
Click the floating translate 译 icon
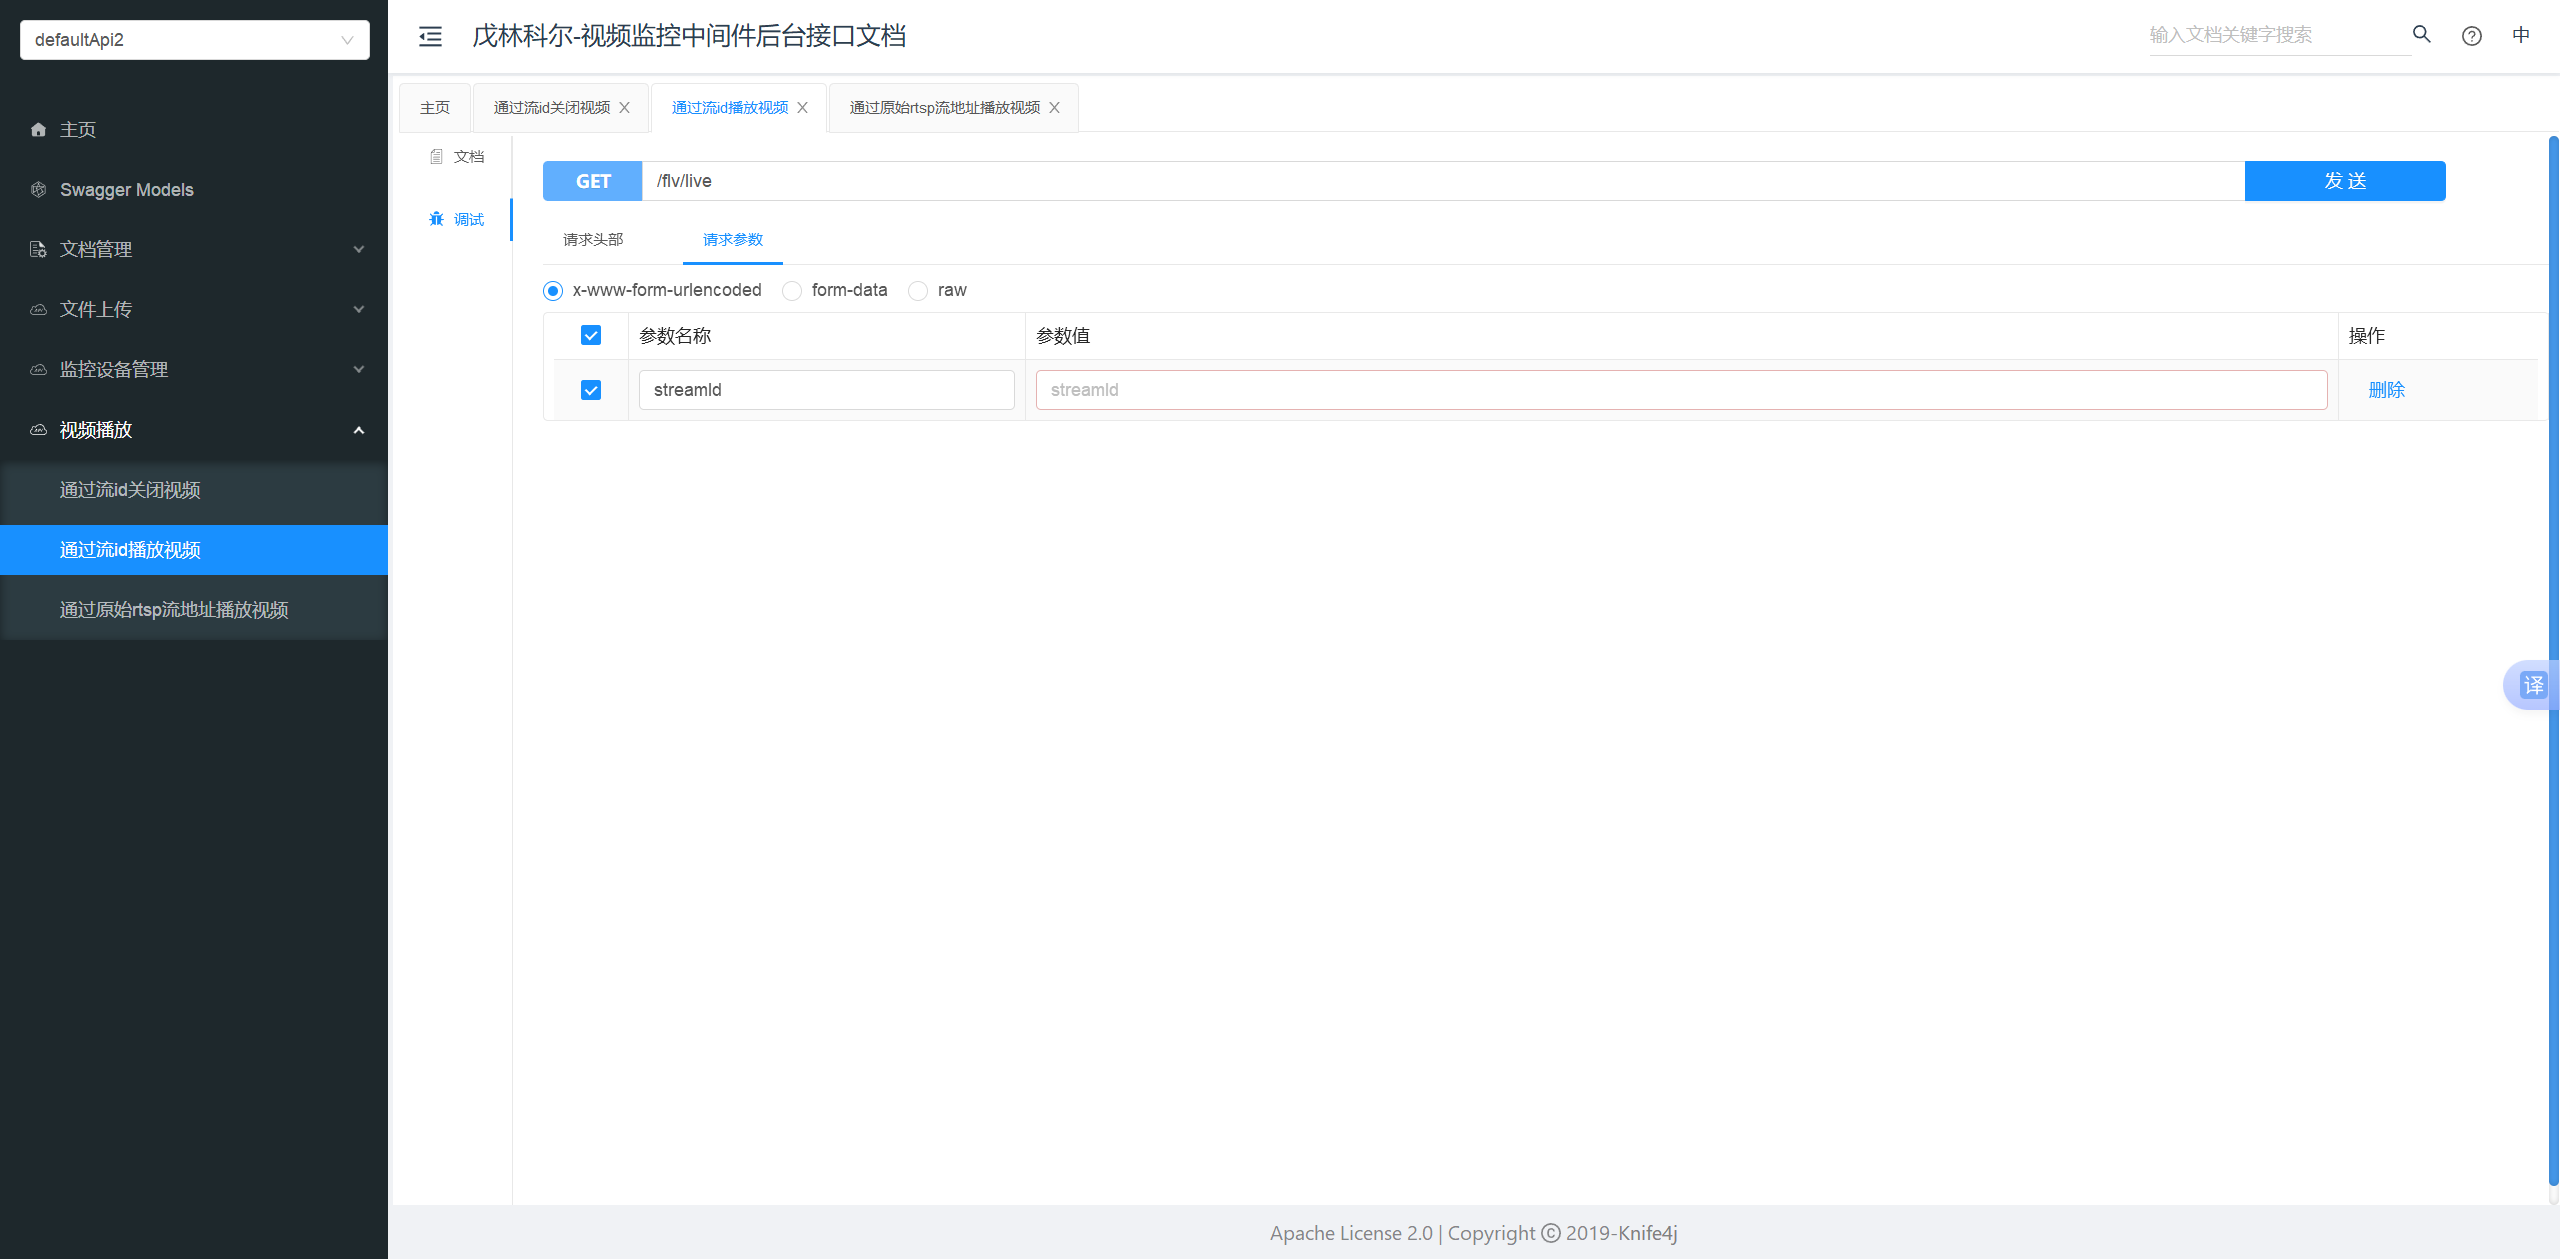(2532, 686)
